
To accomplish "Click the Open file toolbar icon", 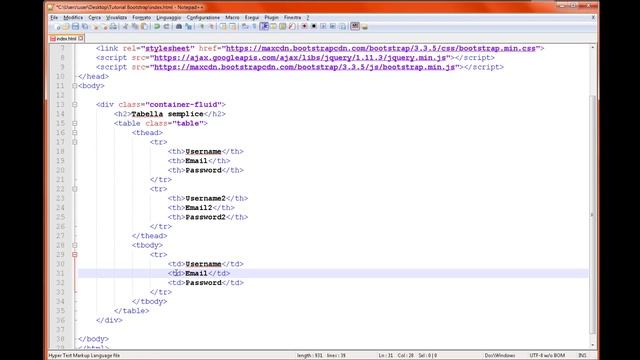I will (x=66, y=27).
